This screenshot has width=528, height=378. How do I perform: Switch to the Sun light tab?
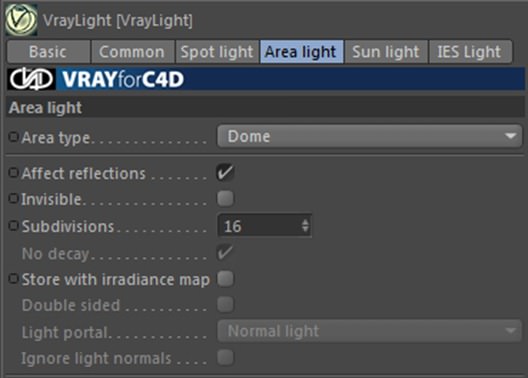(x=386, y=52)
